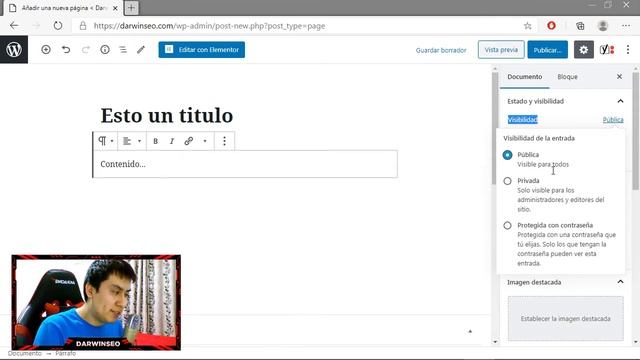The width and height of the screenshot is (640, 360).
Task: Apply italic formatting to paragraph
Action: [172, 141]
